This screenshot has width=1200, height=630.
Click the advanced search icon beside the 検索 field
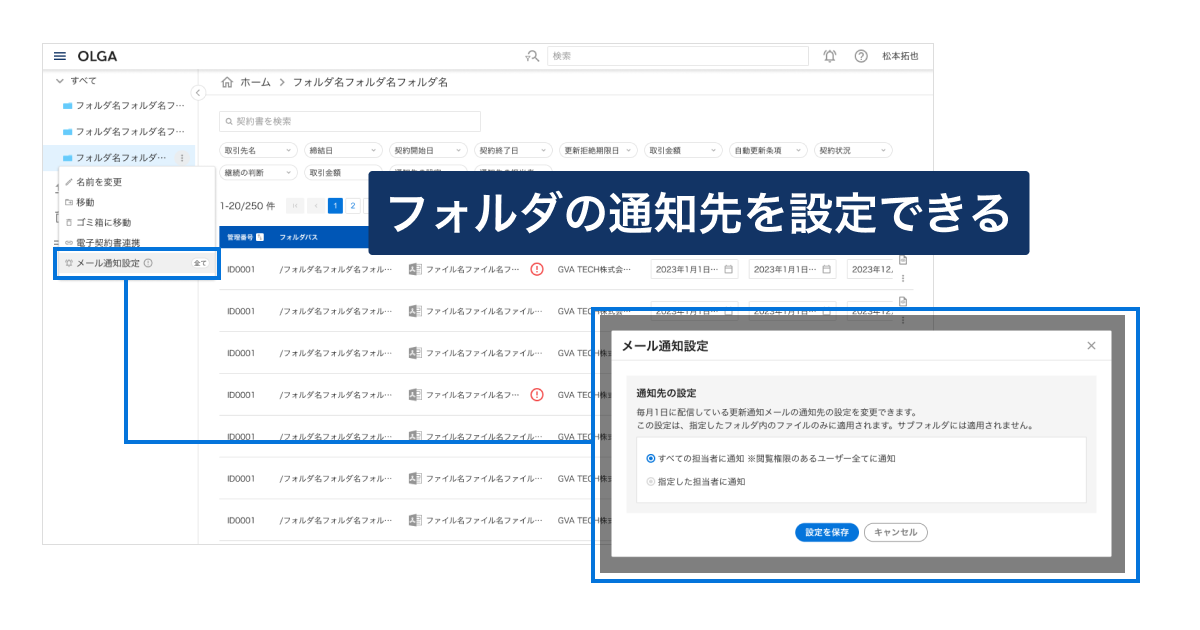tap(532, 56)
